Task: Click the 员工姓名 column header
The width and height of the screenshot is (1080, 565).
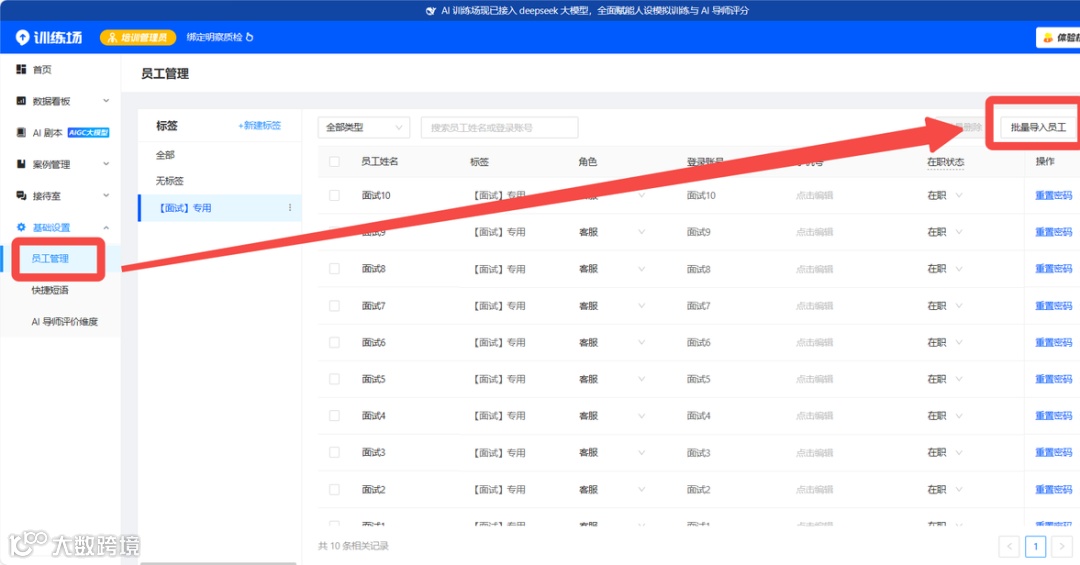Action: point(380,162)
